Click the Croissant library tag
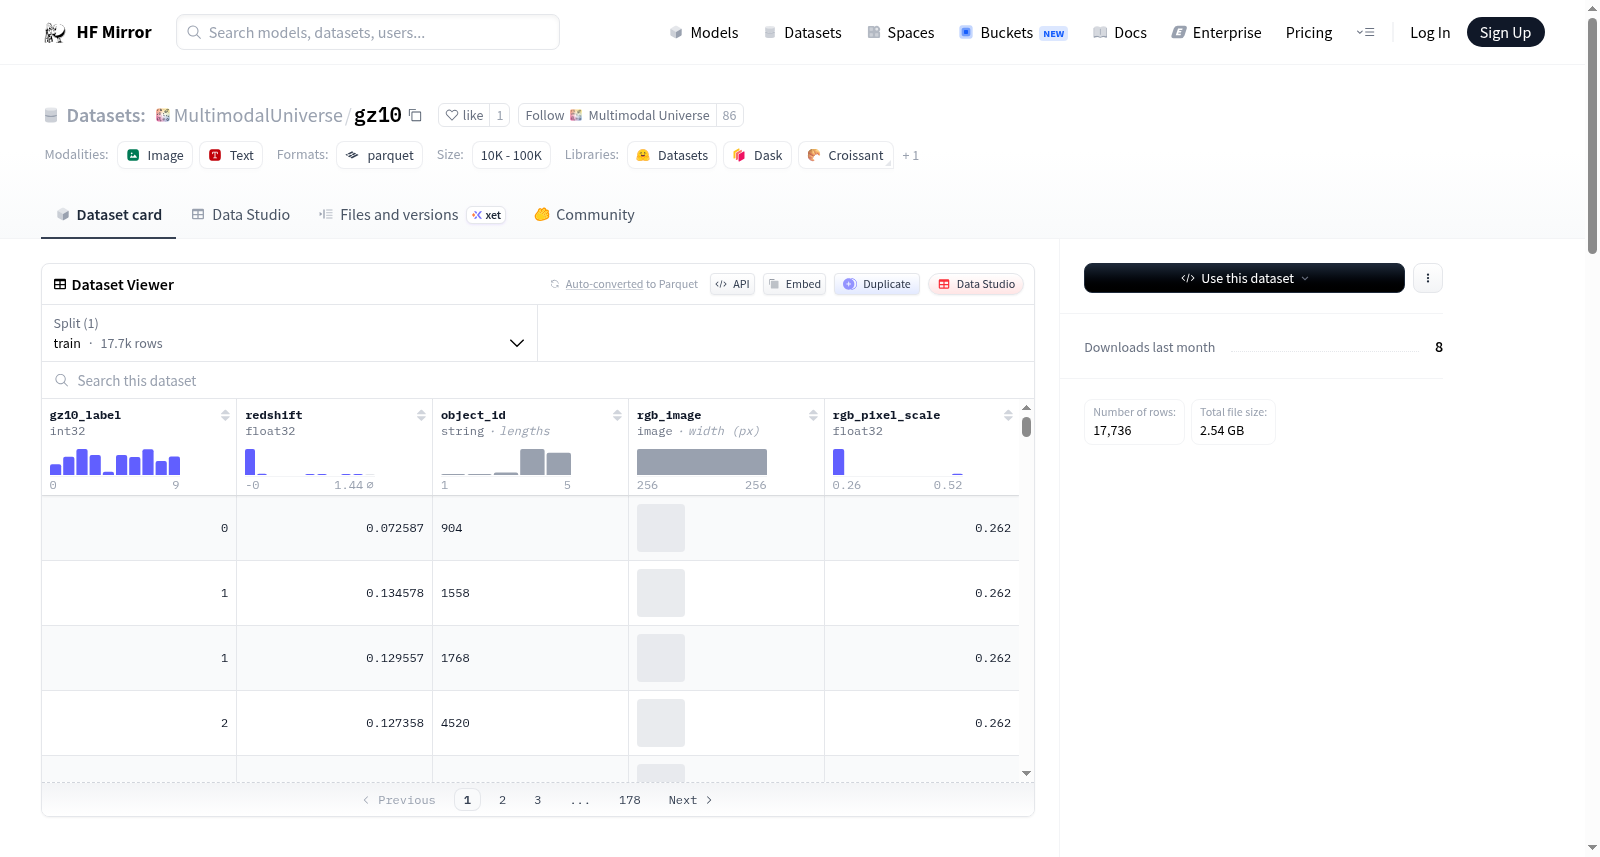The image size is (1600, 857). (846, 155)
